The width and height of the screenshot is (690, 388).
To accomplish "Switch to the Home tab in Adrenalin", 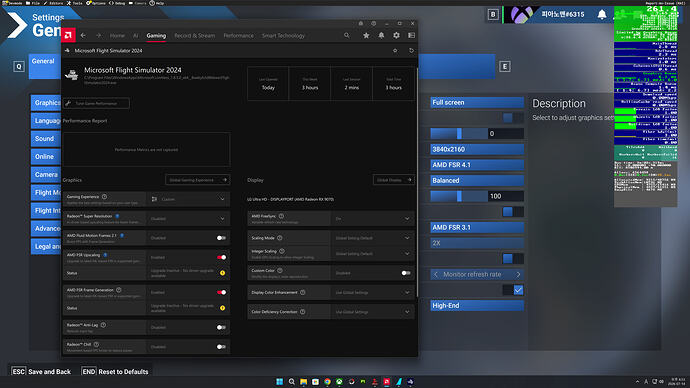I will coord(117,36).
